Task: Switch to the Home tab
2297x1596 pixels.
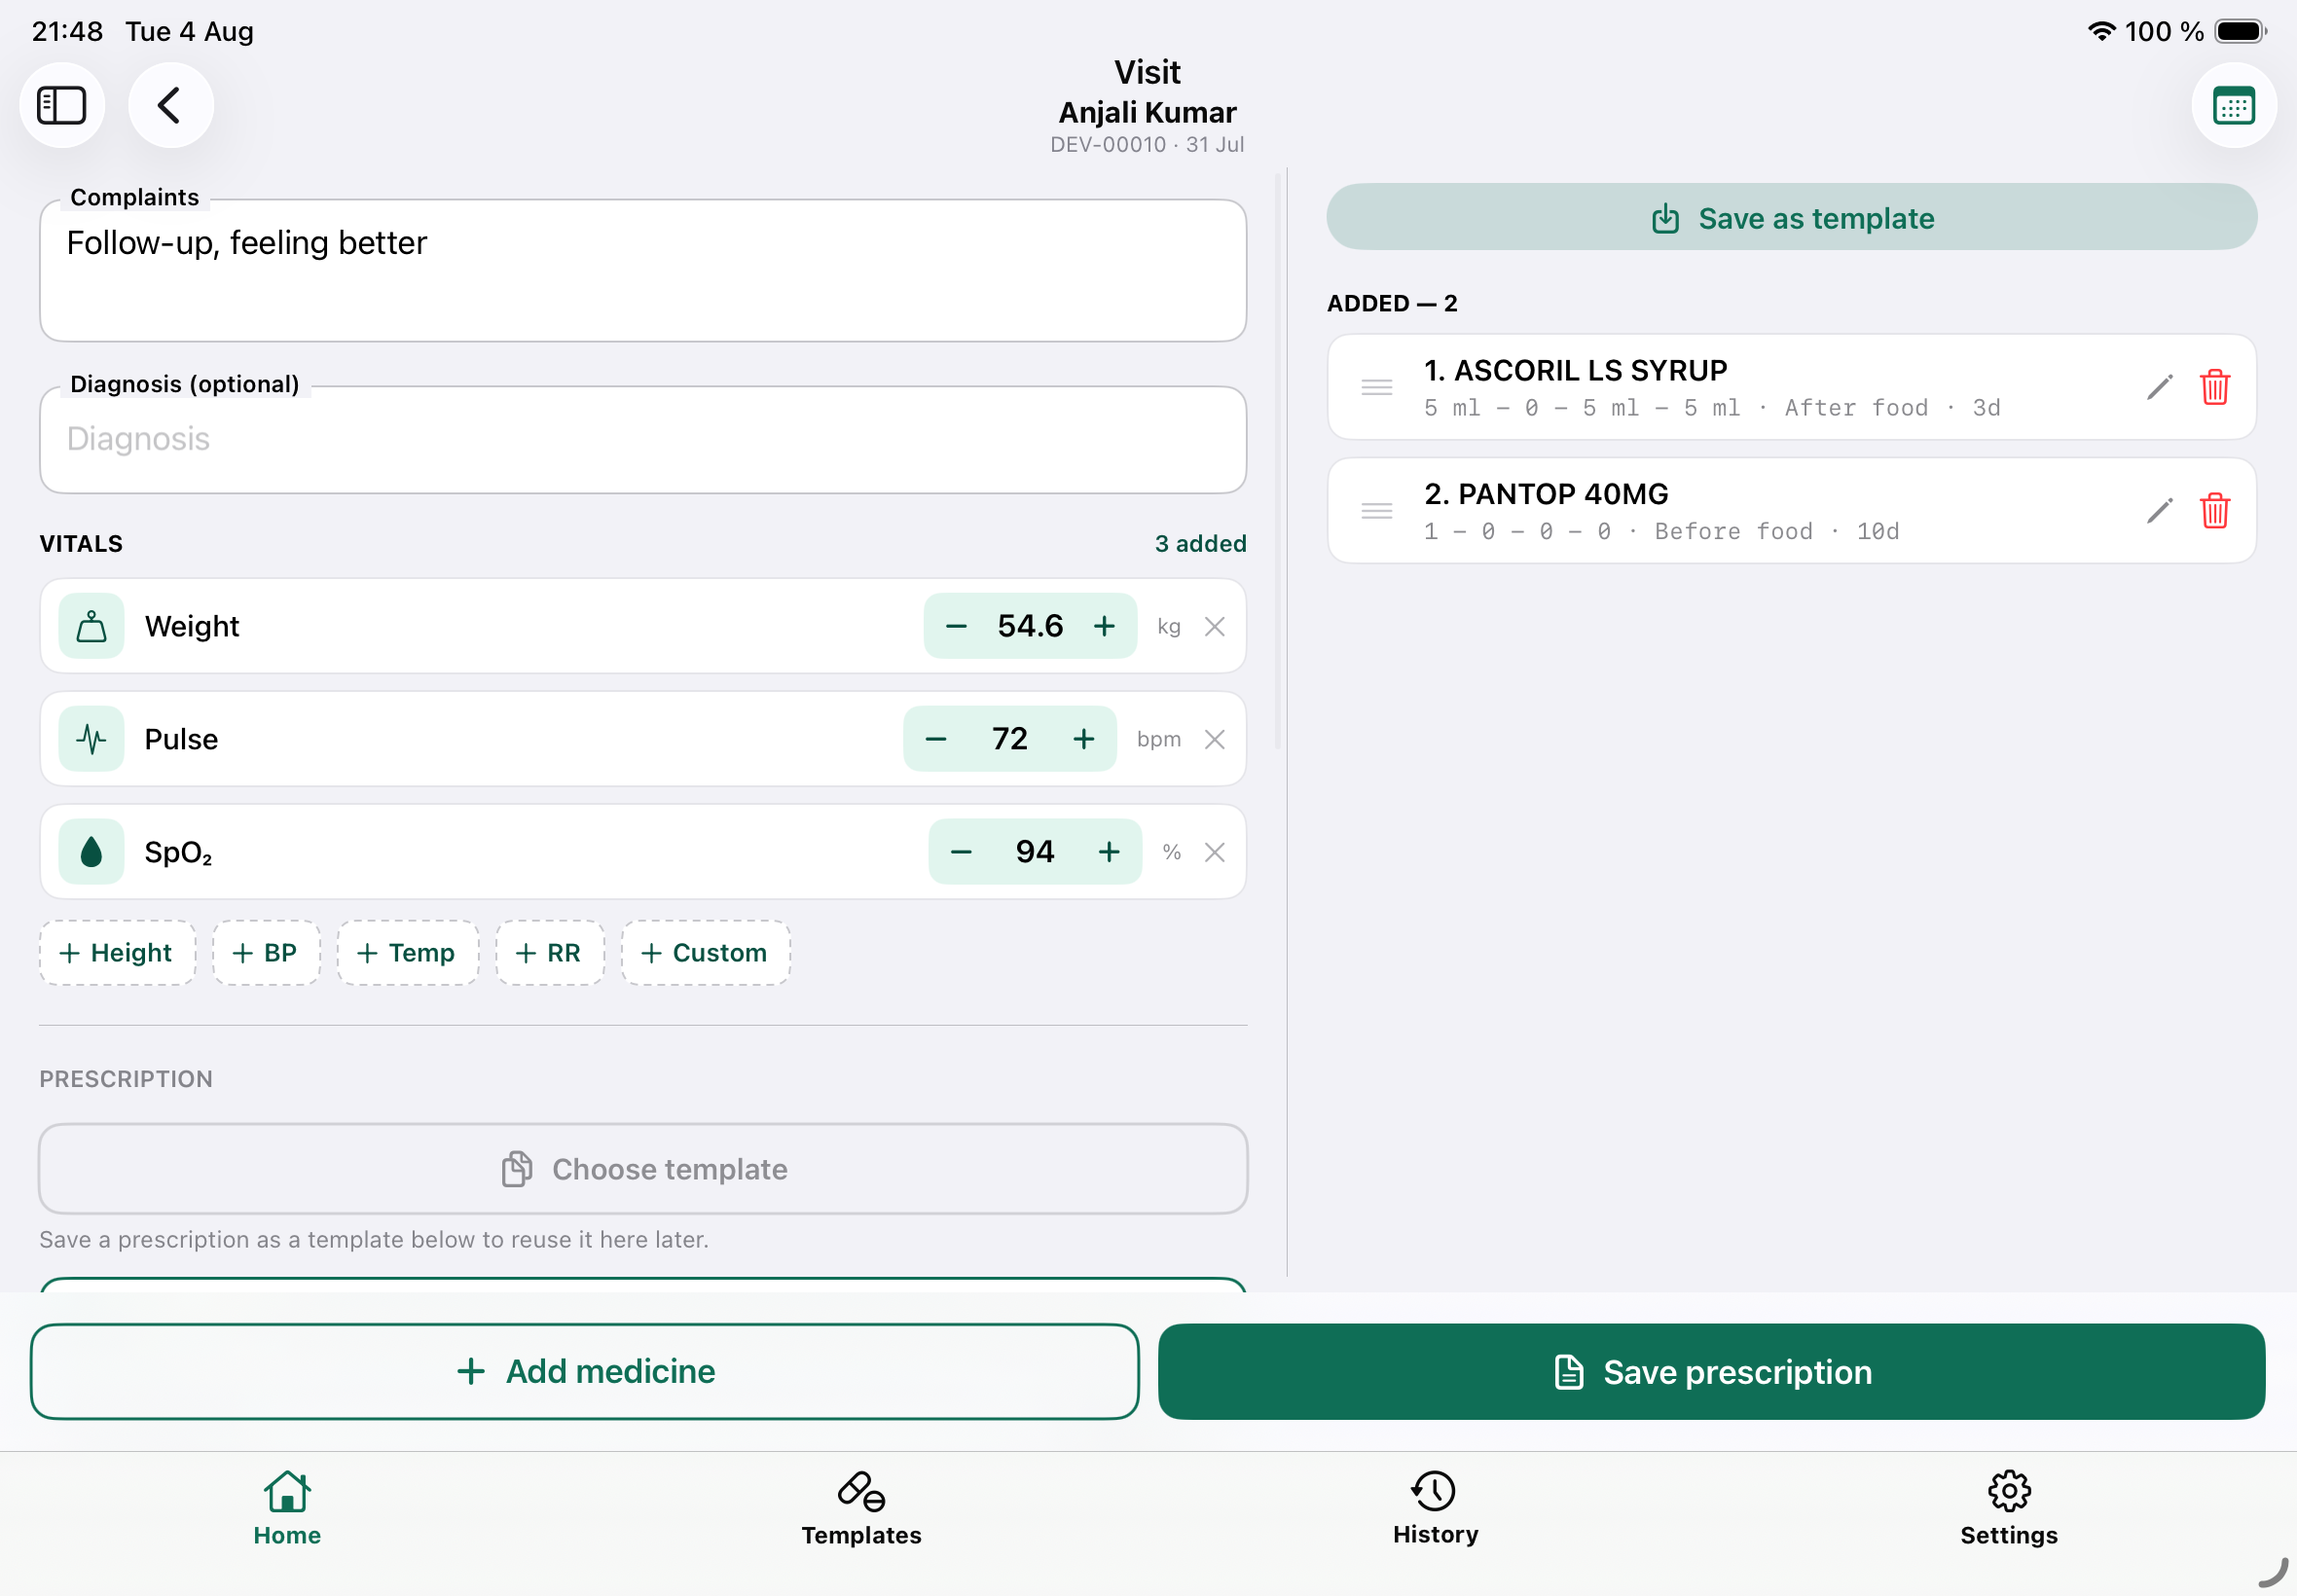Action: [x=287, y=1509]
